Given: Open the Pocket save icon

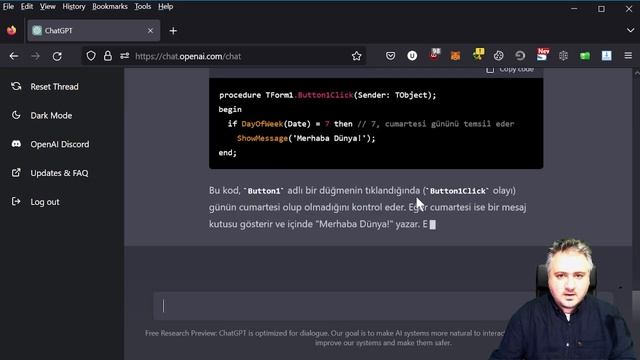Looking at the screenshot, I should 390,56.
